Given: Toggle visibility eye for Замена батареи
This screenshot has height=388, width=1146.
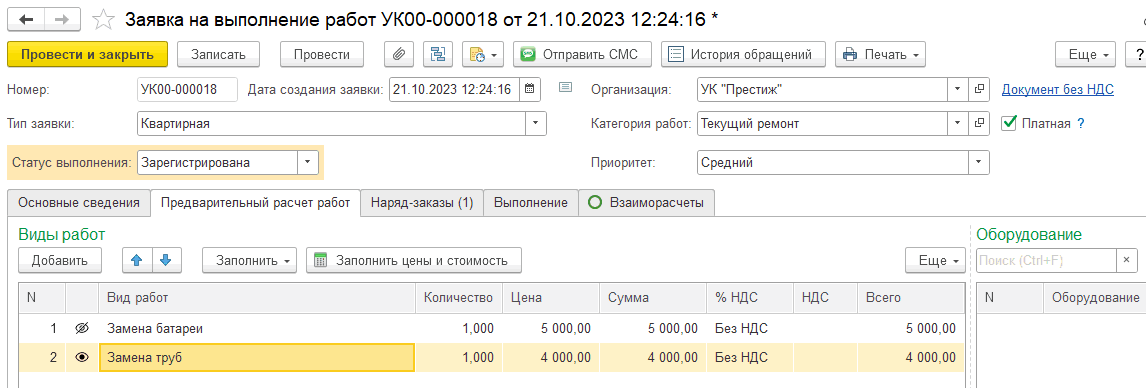Looking at the screenshot, I should (x=82, y=329).
